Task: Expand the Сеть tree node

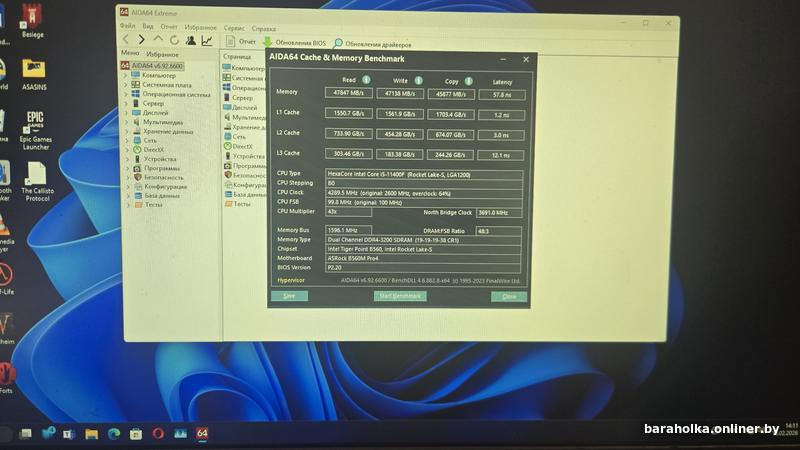Action: (x=127, y=140)
